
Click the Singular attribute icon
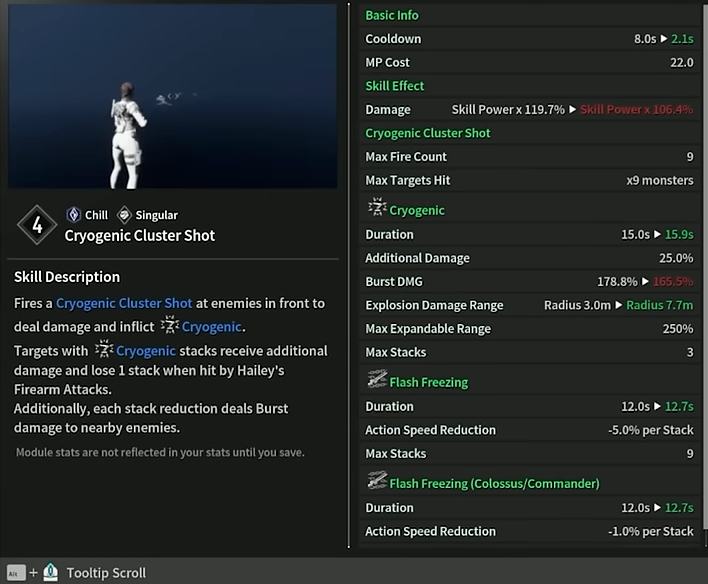pyautogui.click(x=124, y=215)
